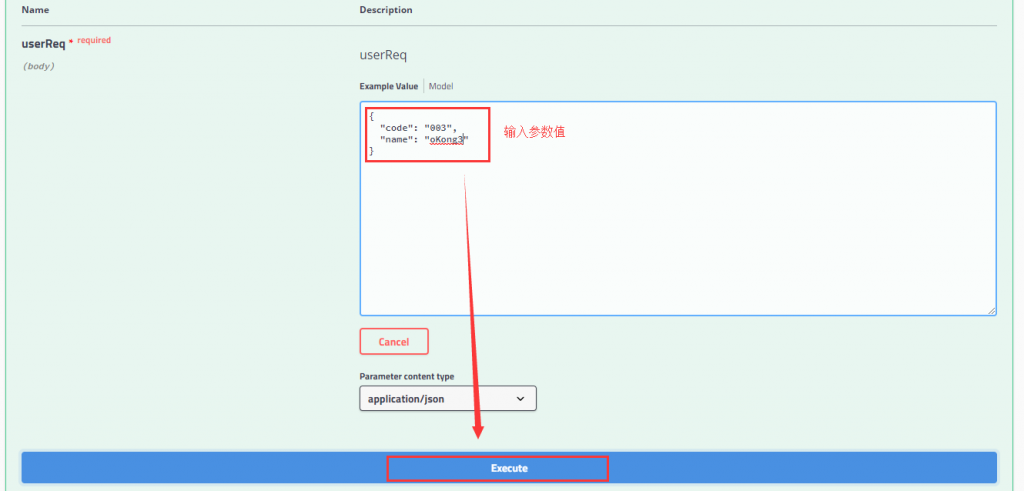
Task: Click the blue Execute button
Action: coord(509,468)
